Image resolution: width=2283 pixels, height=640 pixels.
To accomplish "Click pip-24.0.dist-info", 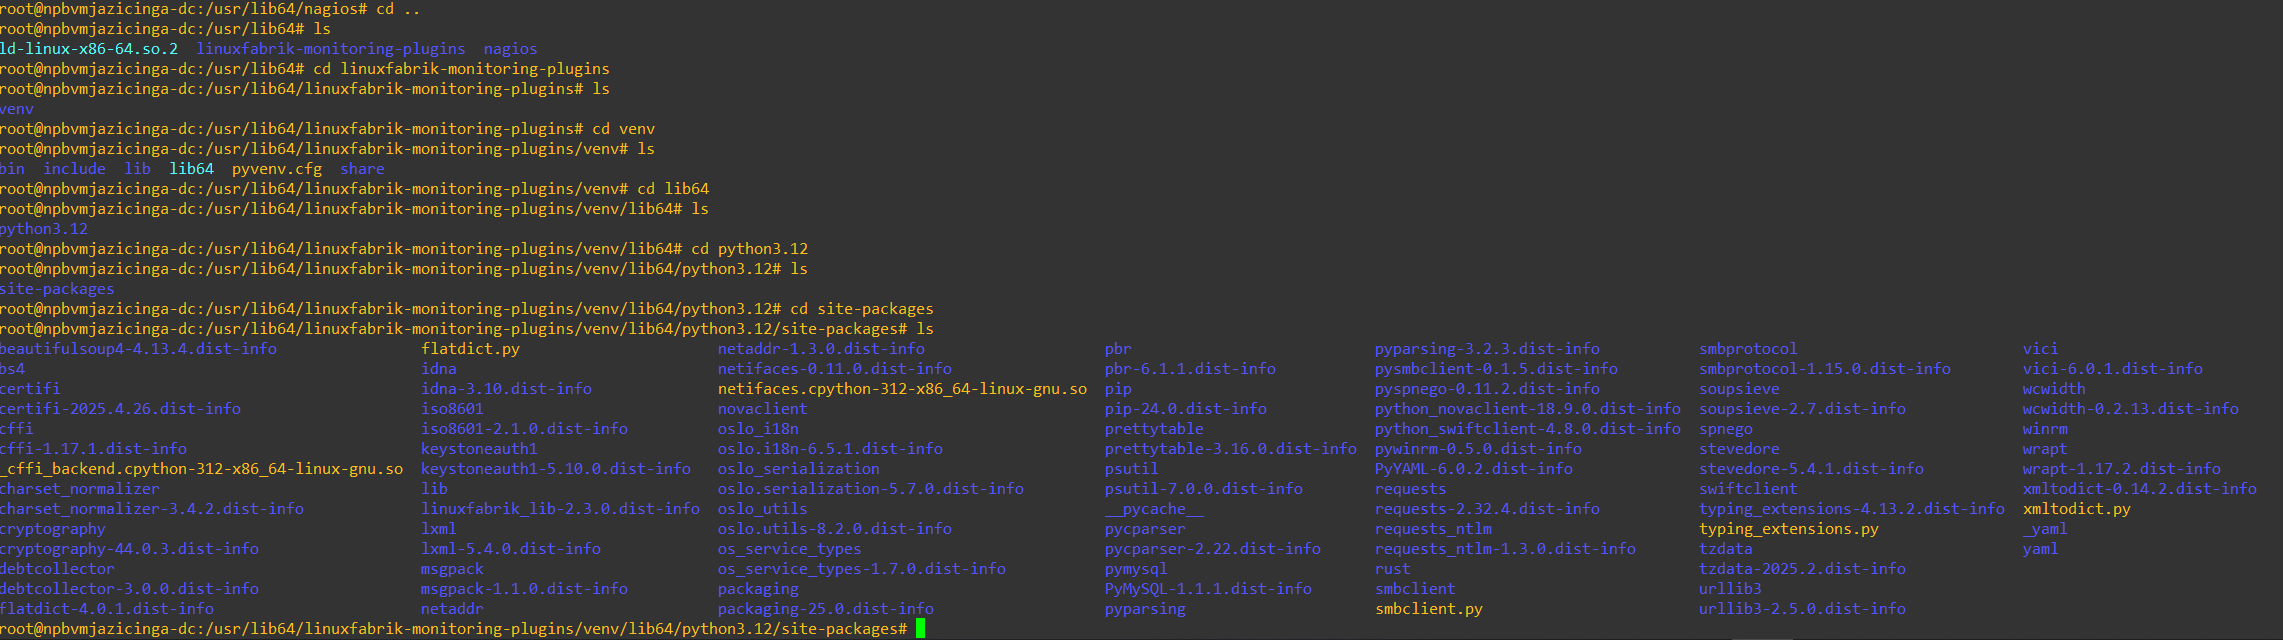I will point(1186,409).
